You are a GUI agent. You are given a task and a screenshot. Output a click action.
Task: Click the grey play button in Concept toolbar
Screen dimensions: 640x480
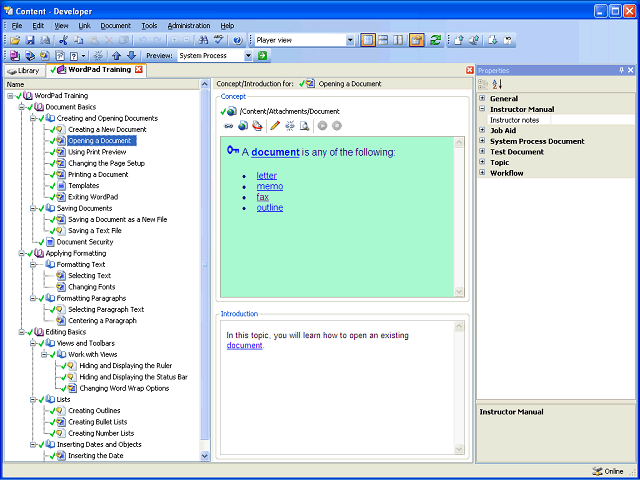pos(322,126)
